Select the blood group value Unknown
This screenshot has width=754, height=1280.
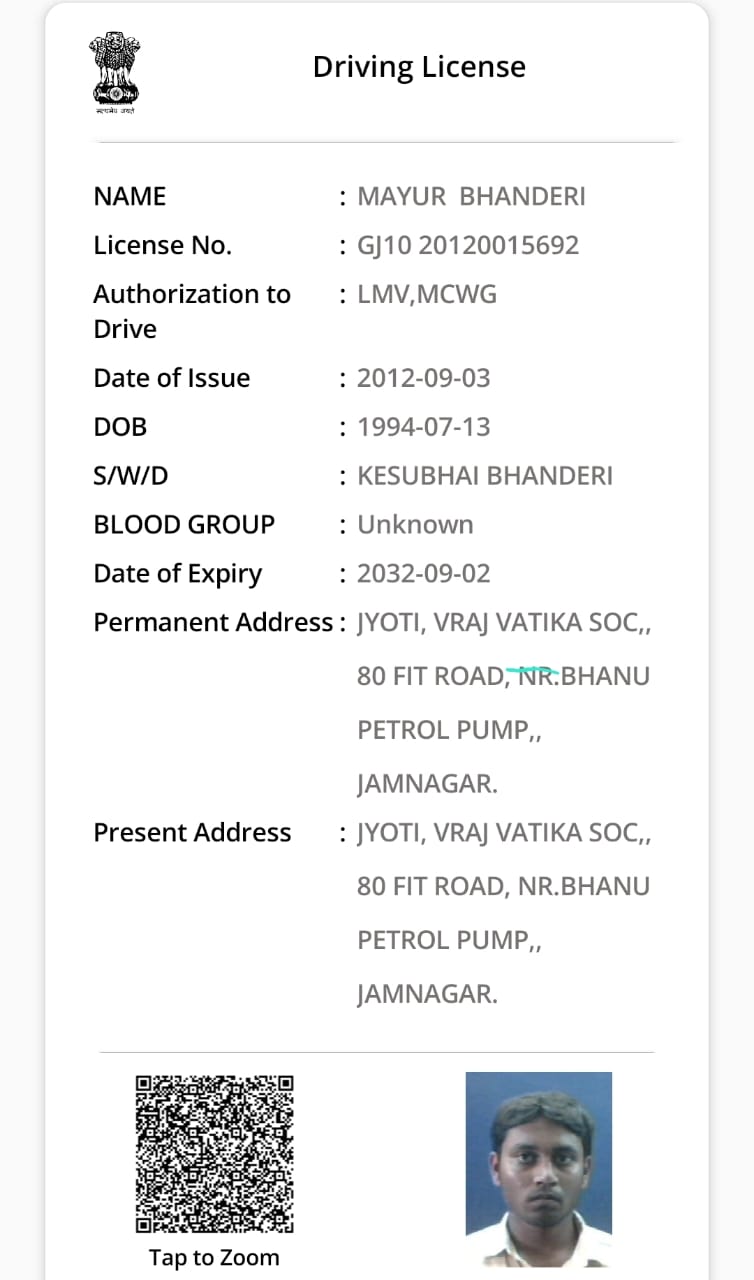(415, 525)
